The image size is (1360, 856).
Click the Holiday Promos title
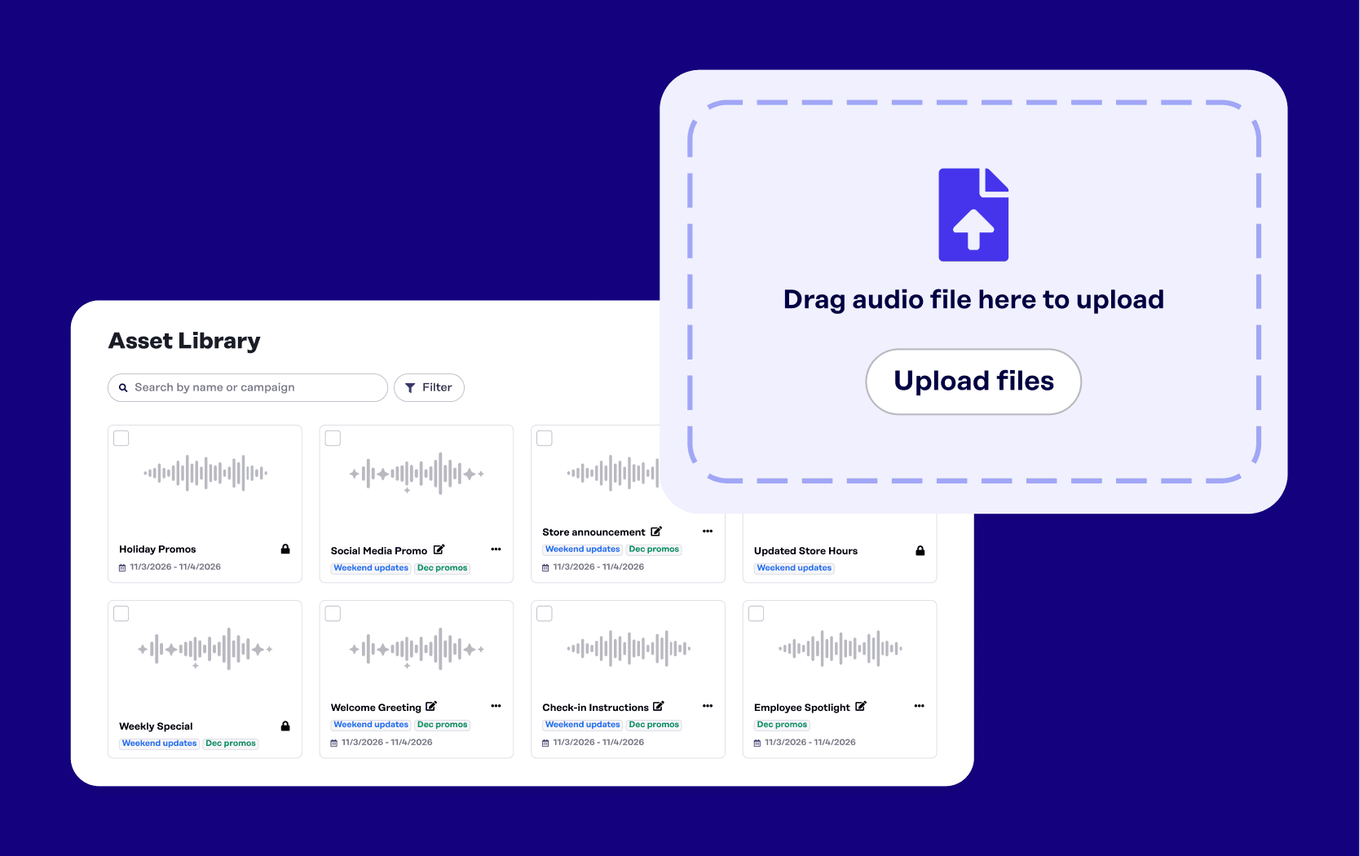click(x=158, y=549)
